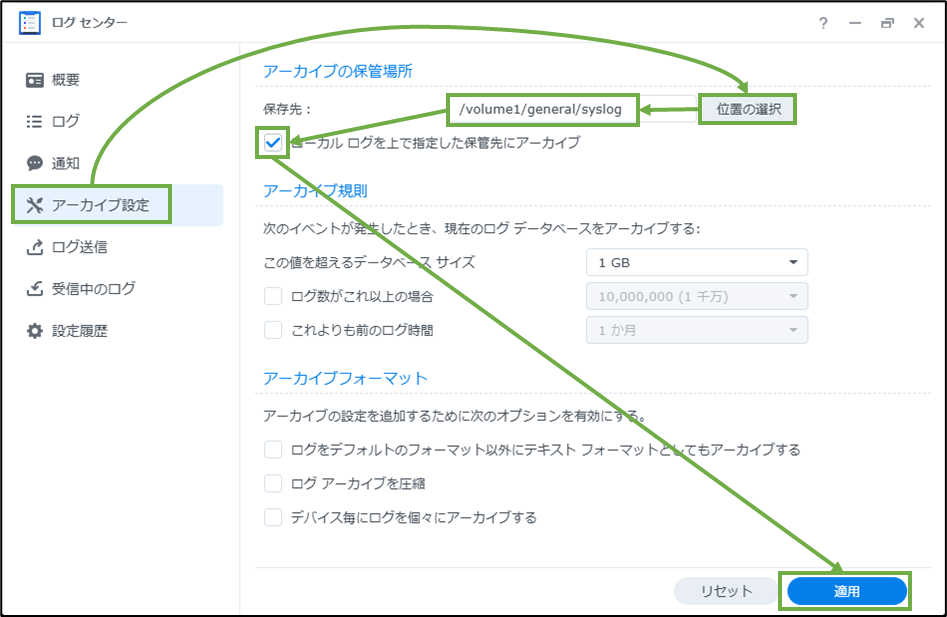Screen dimensions: 947x617
Task: Click the Log Center app icon in title bar
Action: pyautogui.click(x=30, y=23)
